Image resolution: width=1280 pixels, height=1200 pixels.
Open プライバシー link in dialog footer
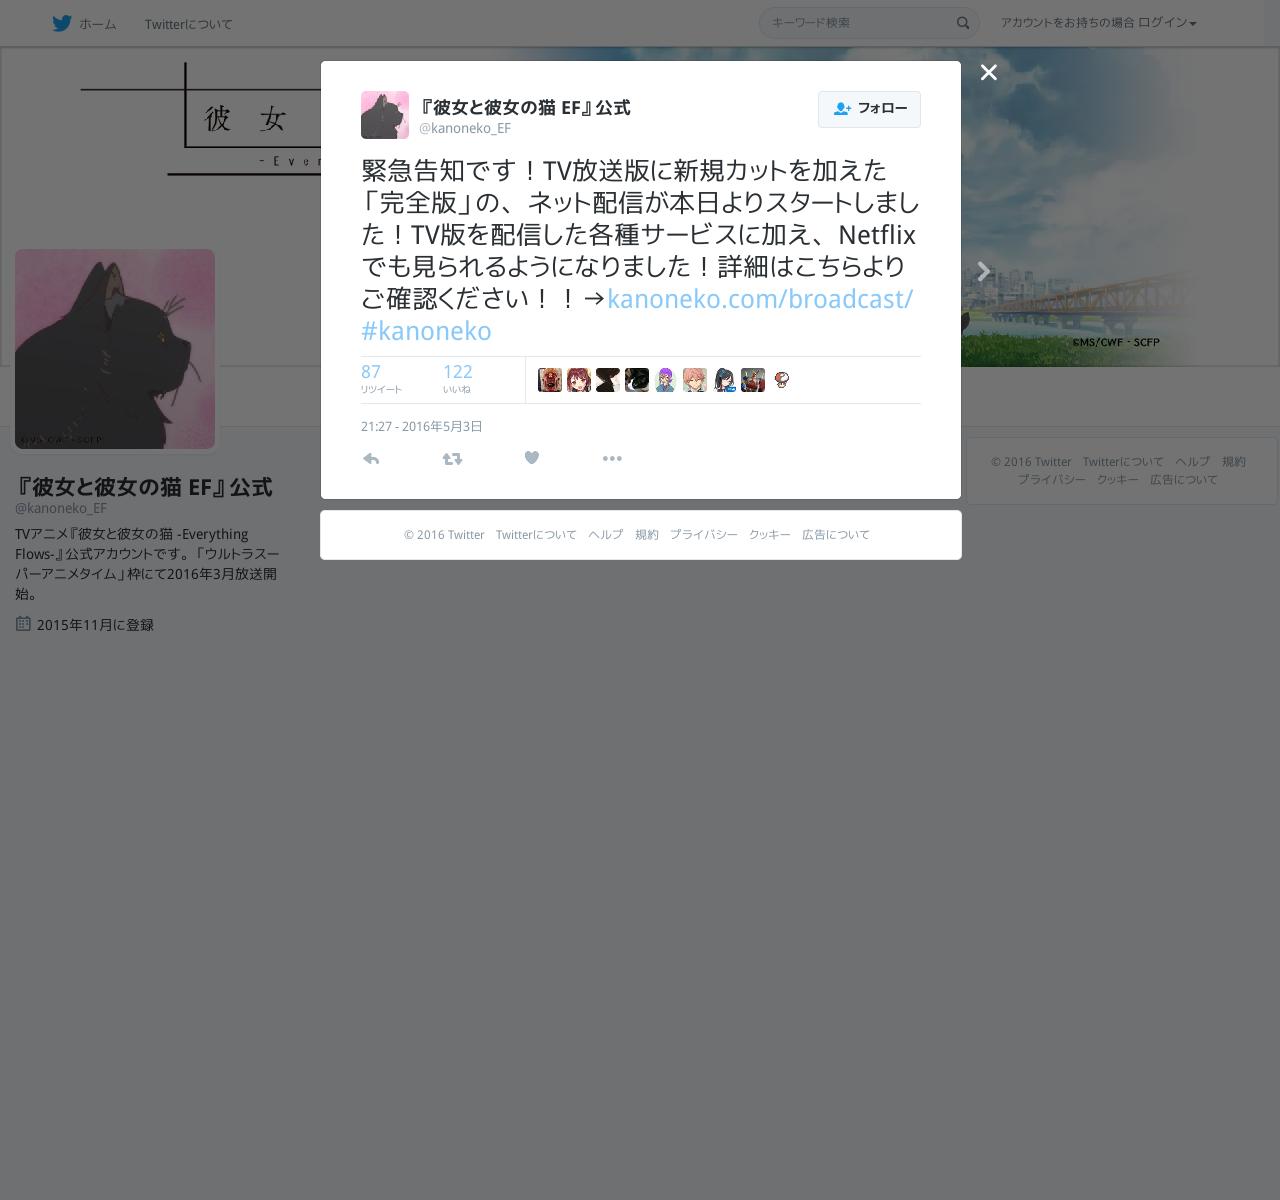tap(704, 535)
